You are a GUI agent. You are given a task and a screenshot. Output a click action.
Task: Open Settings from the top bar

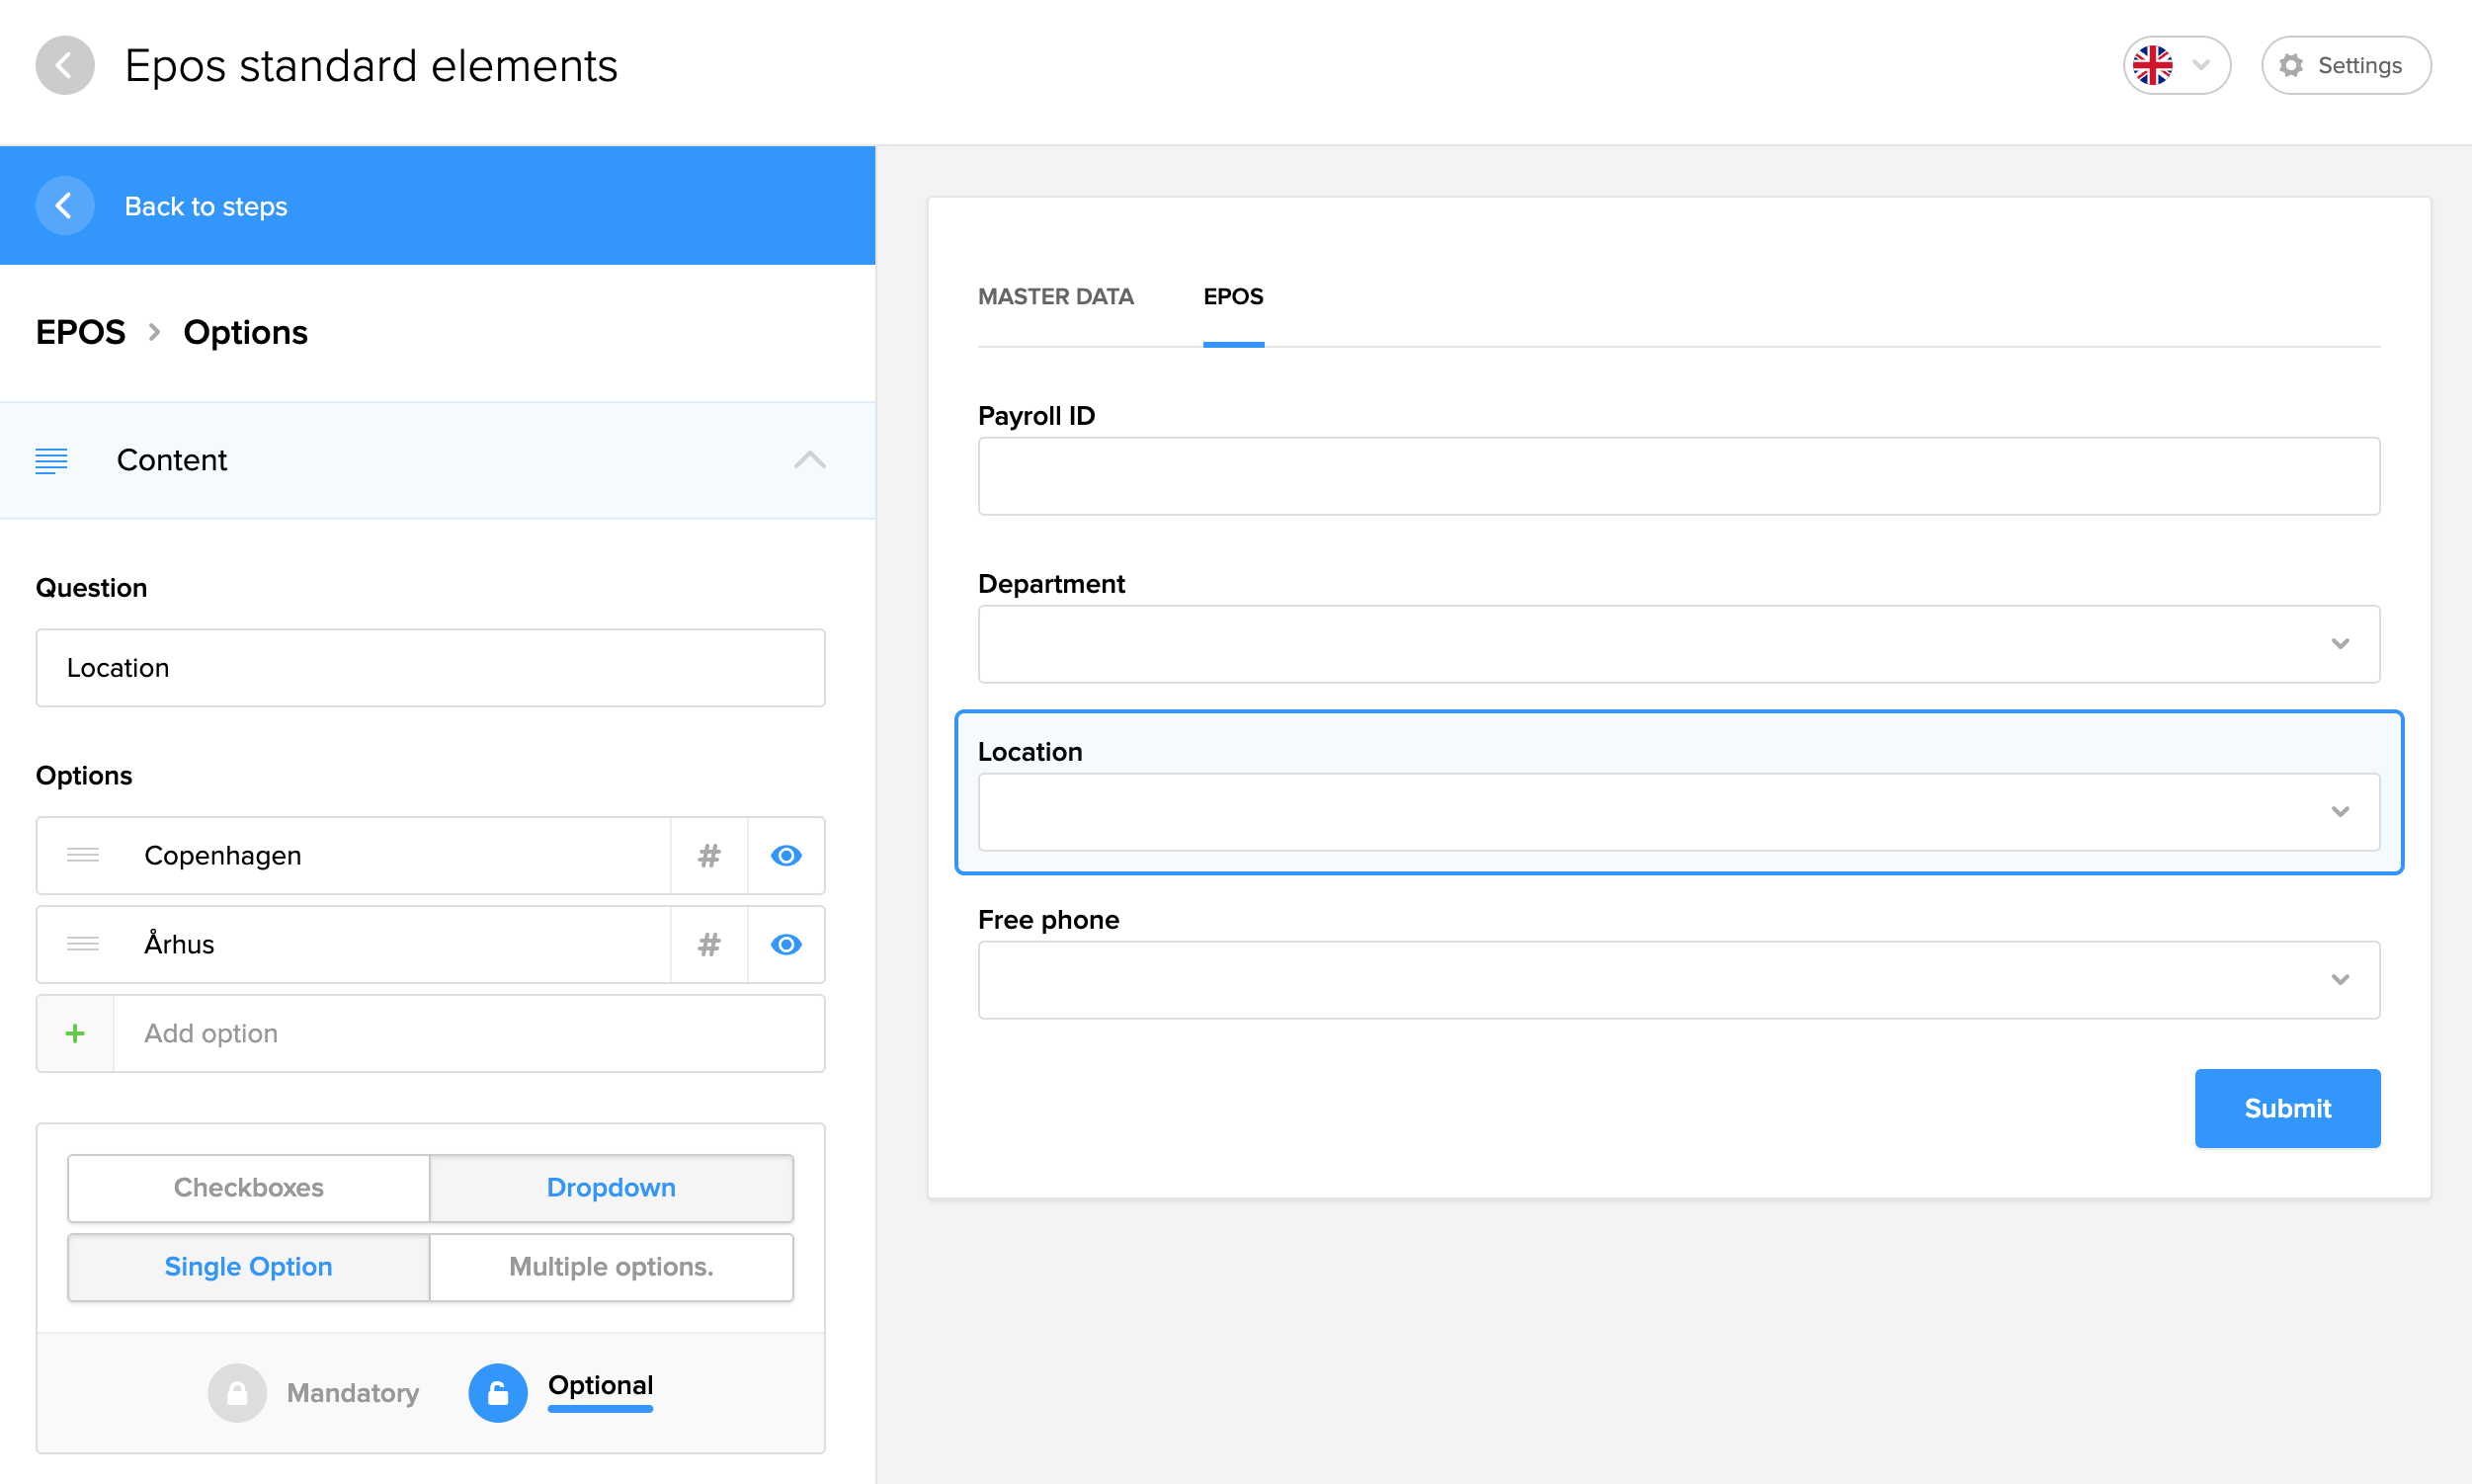[2345, 66]
